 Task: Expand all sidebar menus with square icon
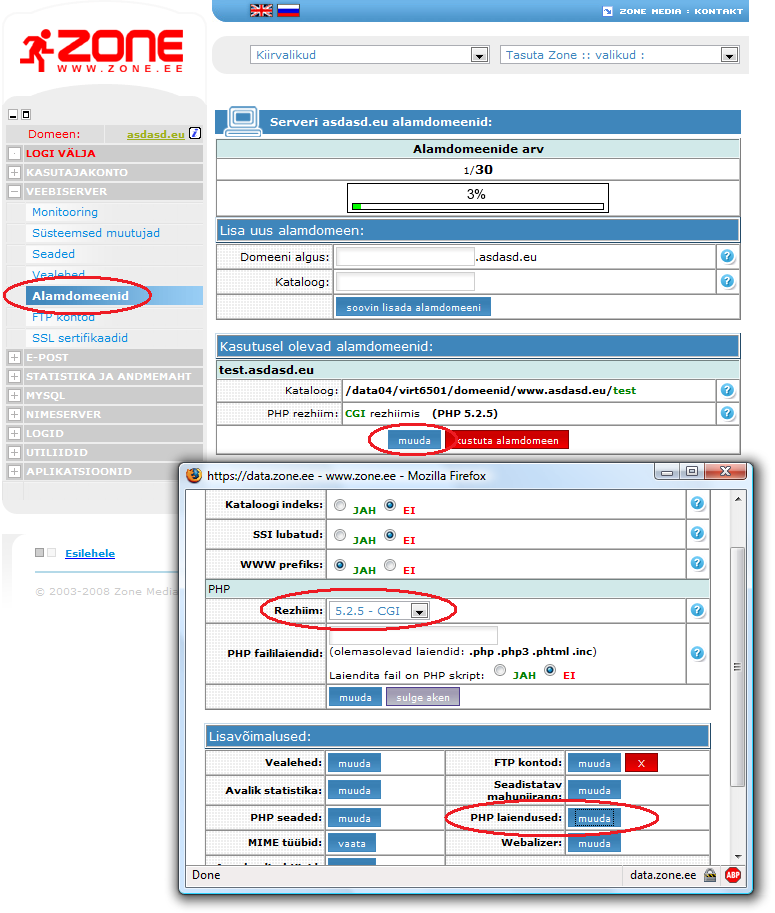tap(26, 115)
